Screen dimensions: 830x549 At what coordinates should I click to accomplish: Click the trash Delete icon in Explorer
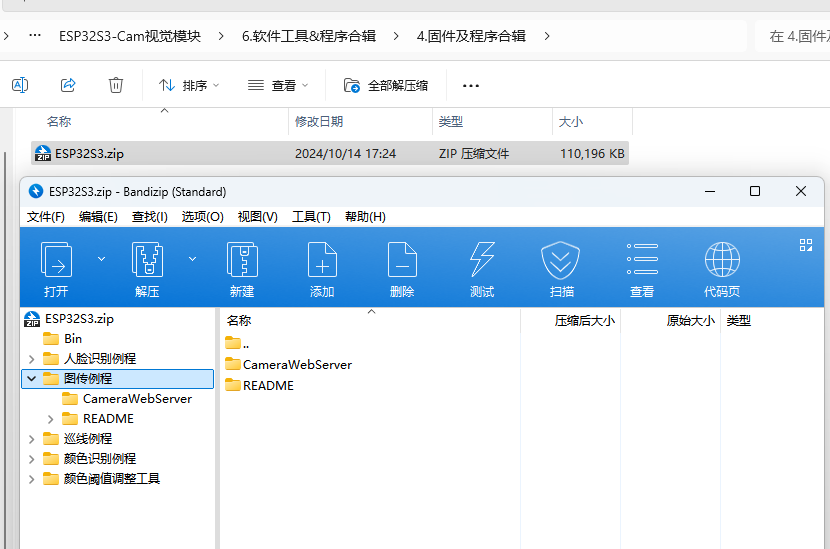[x=116, y=85]
